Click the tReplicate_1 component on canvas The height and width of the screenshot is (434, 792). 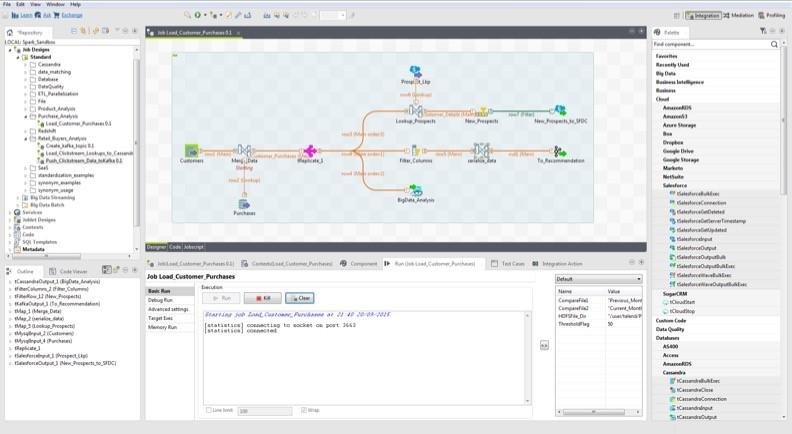[310, 149]
